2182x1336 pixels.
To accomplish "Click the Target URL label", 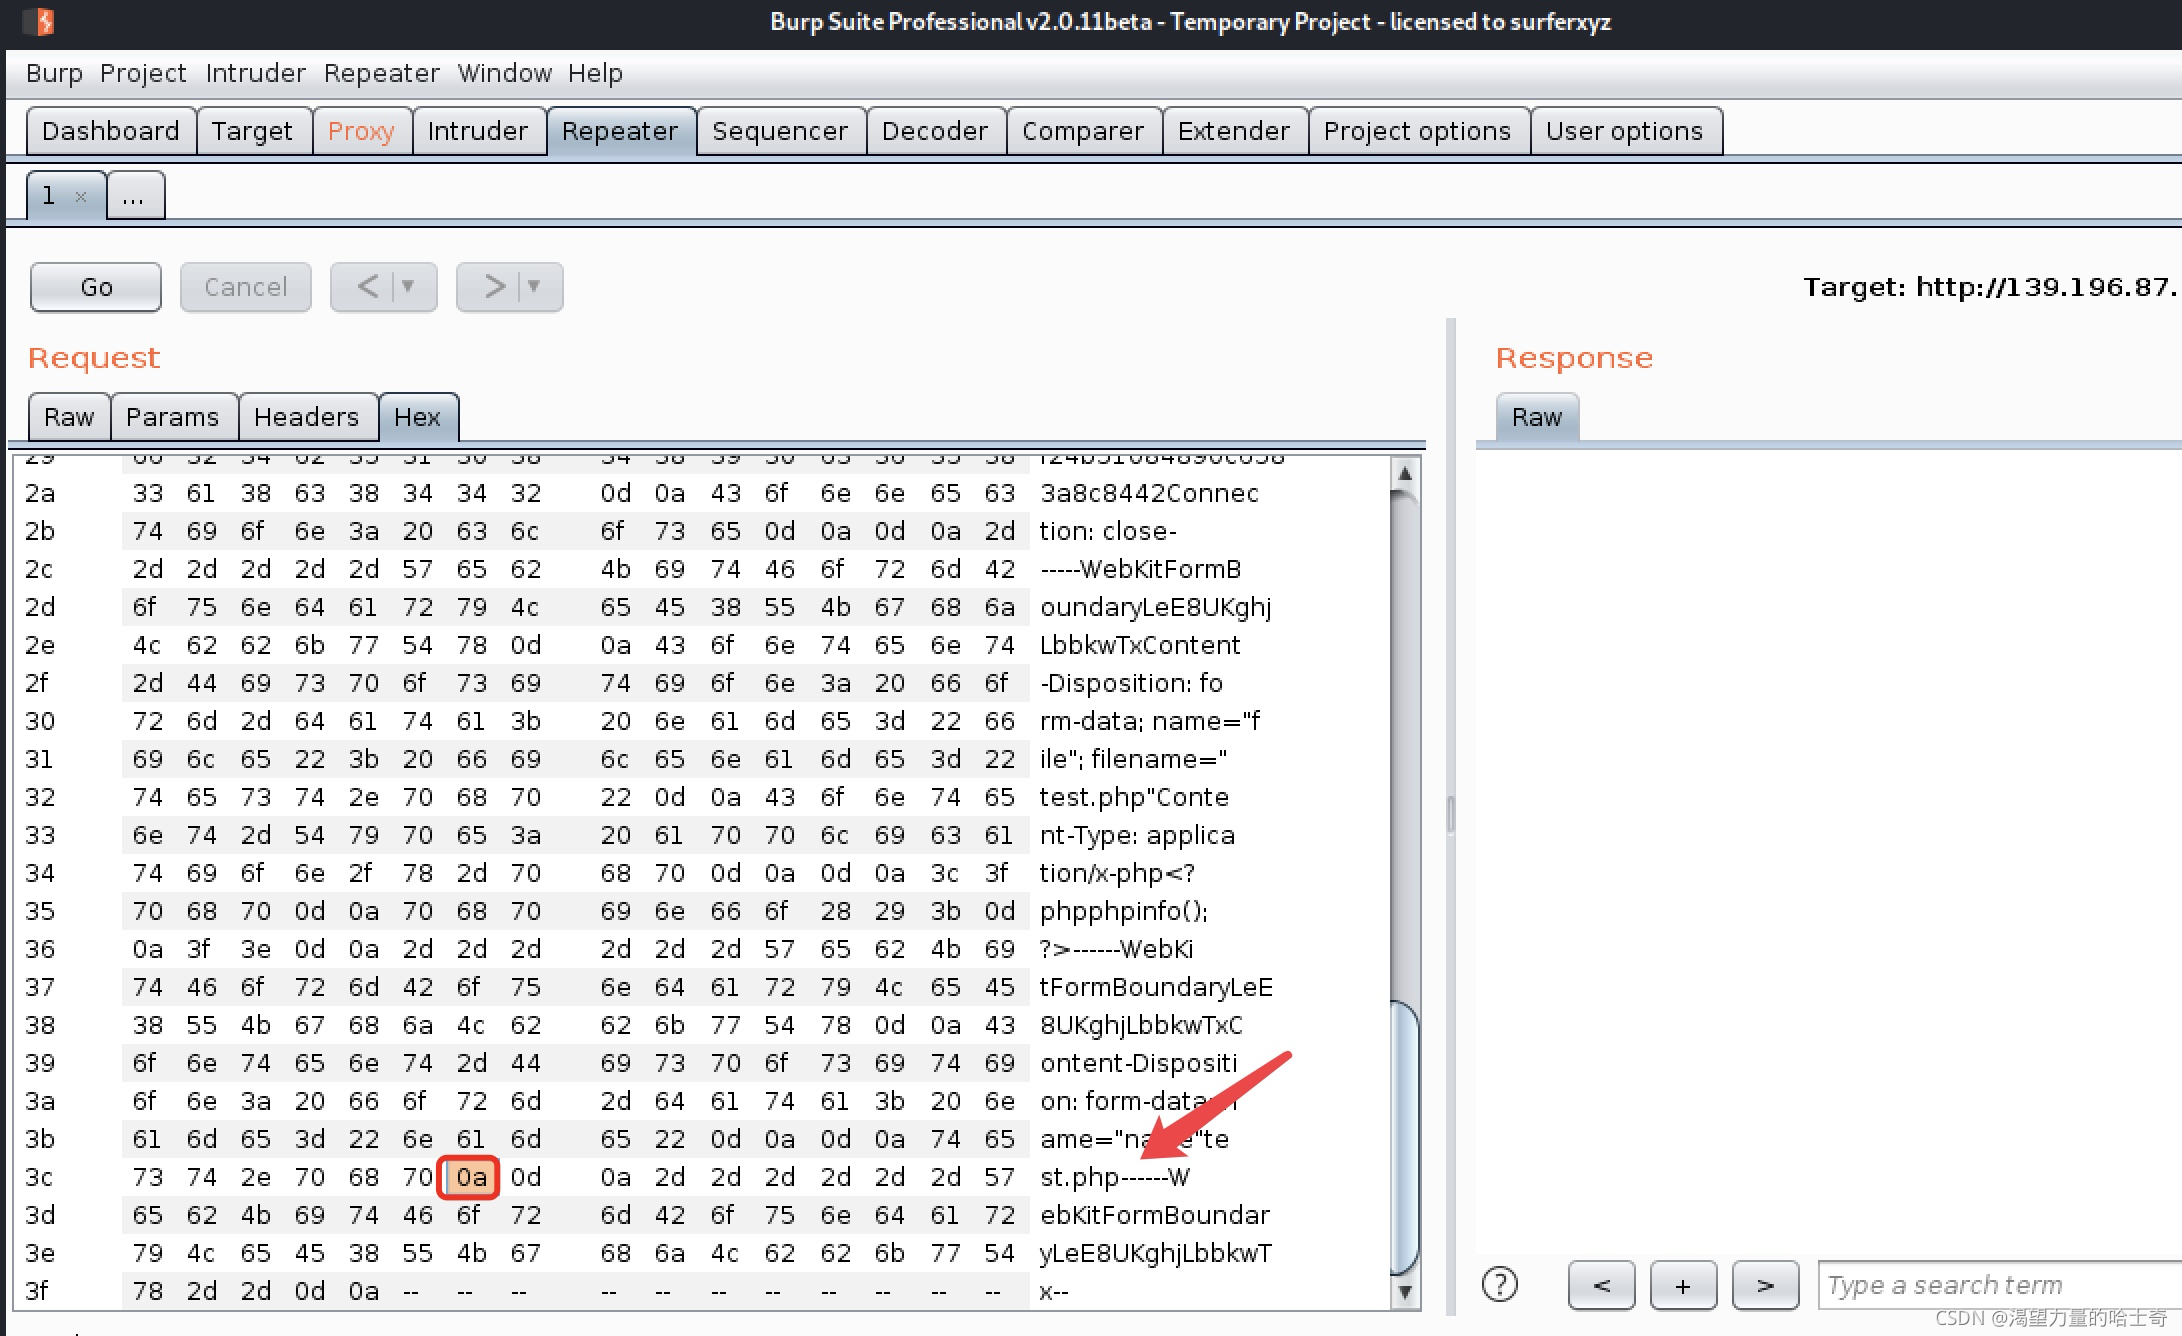I will coord(1990,287).
